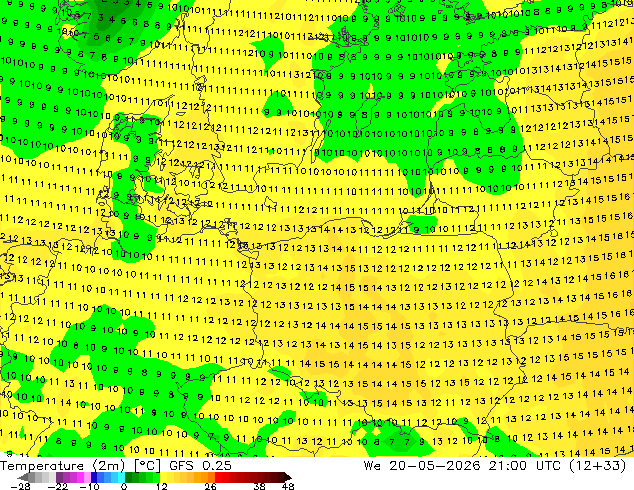Click the dark brown arrow at the colorbar's hot end
The width and height of the screenshot is (634, 490).
tap(287, 477)
